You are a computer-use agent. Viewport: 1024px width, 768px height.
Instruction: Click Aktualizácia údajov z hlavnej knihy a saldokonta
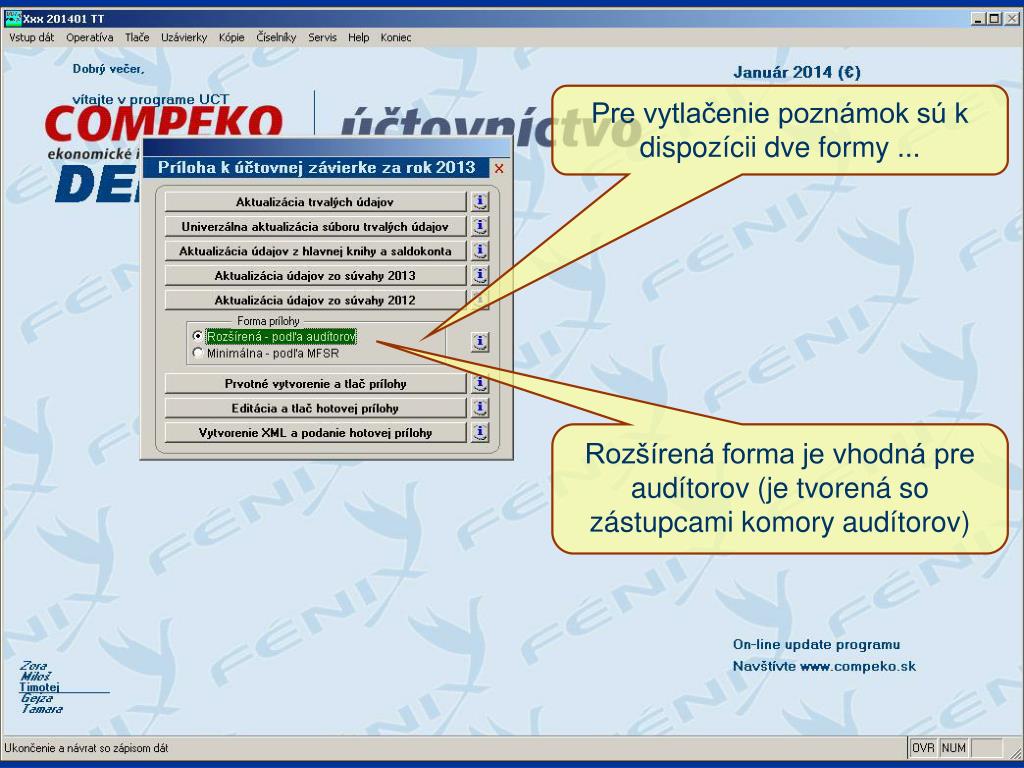coord(315,251)
